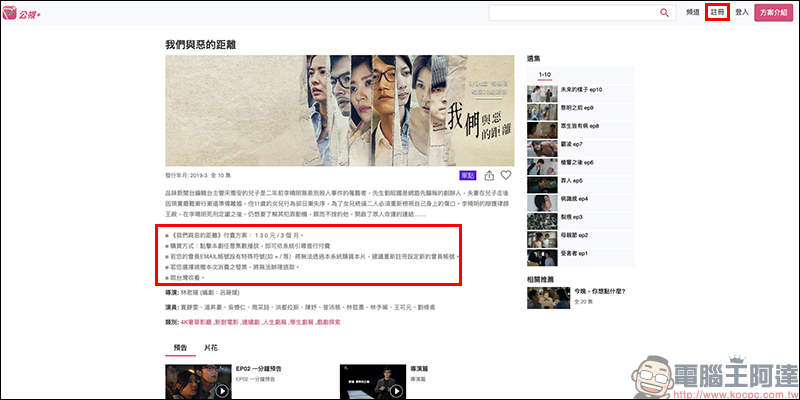
Task: Click the 付費方案 130元/3個月 line
Action: [234, 236]
